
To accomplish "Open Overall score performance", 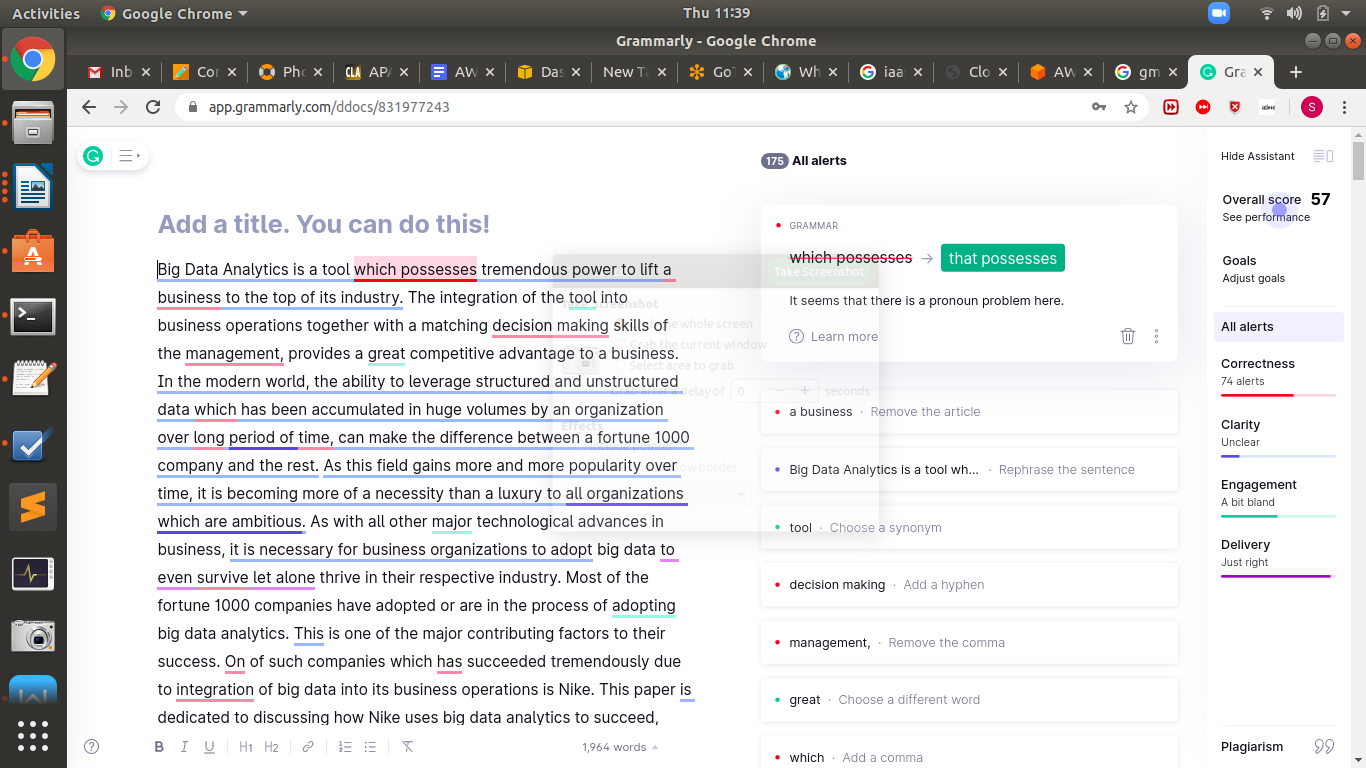I will pos(1276,207).
